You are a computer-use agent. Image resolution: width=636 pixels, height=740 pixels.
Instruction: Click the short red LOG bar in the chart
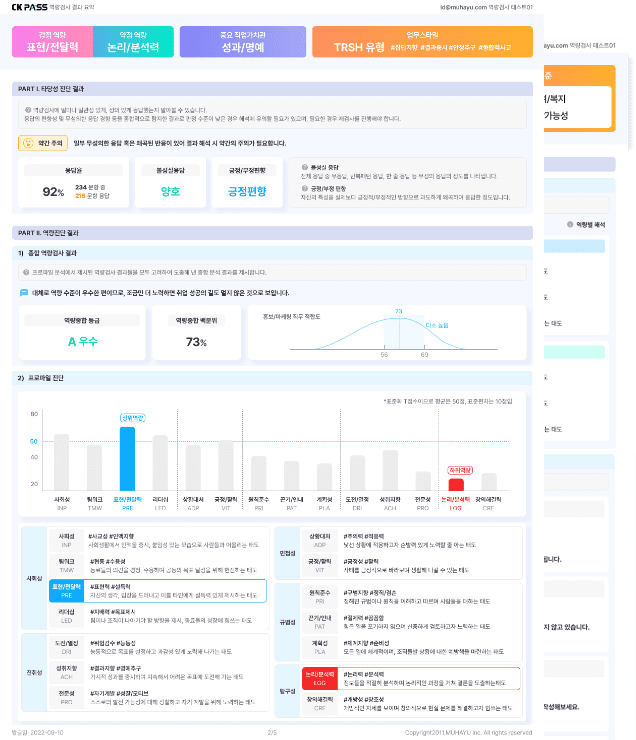(455, 484)
